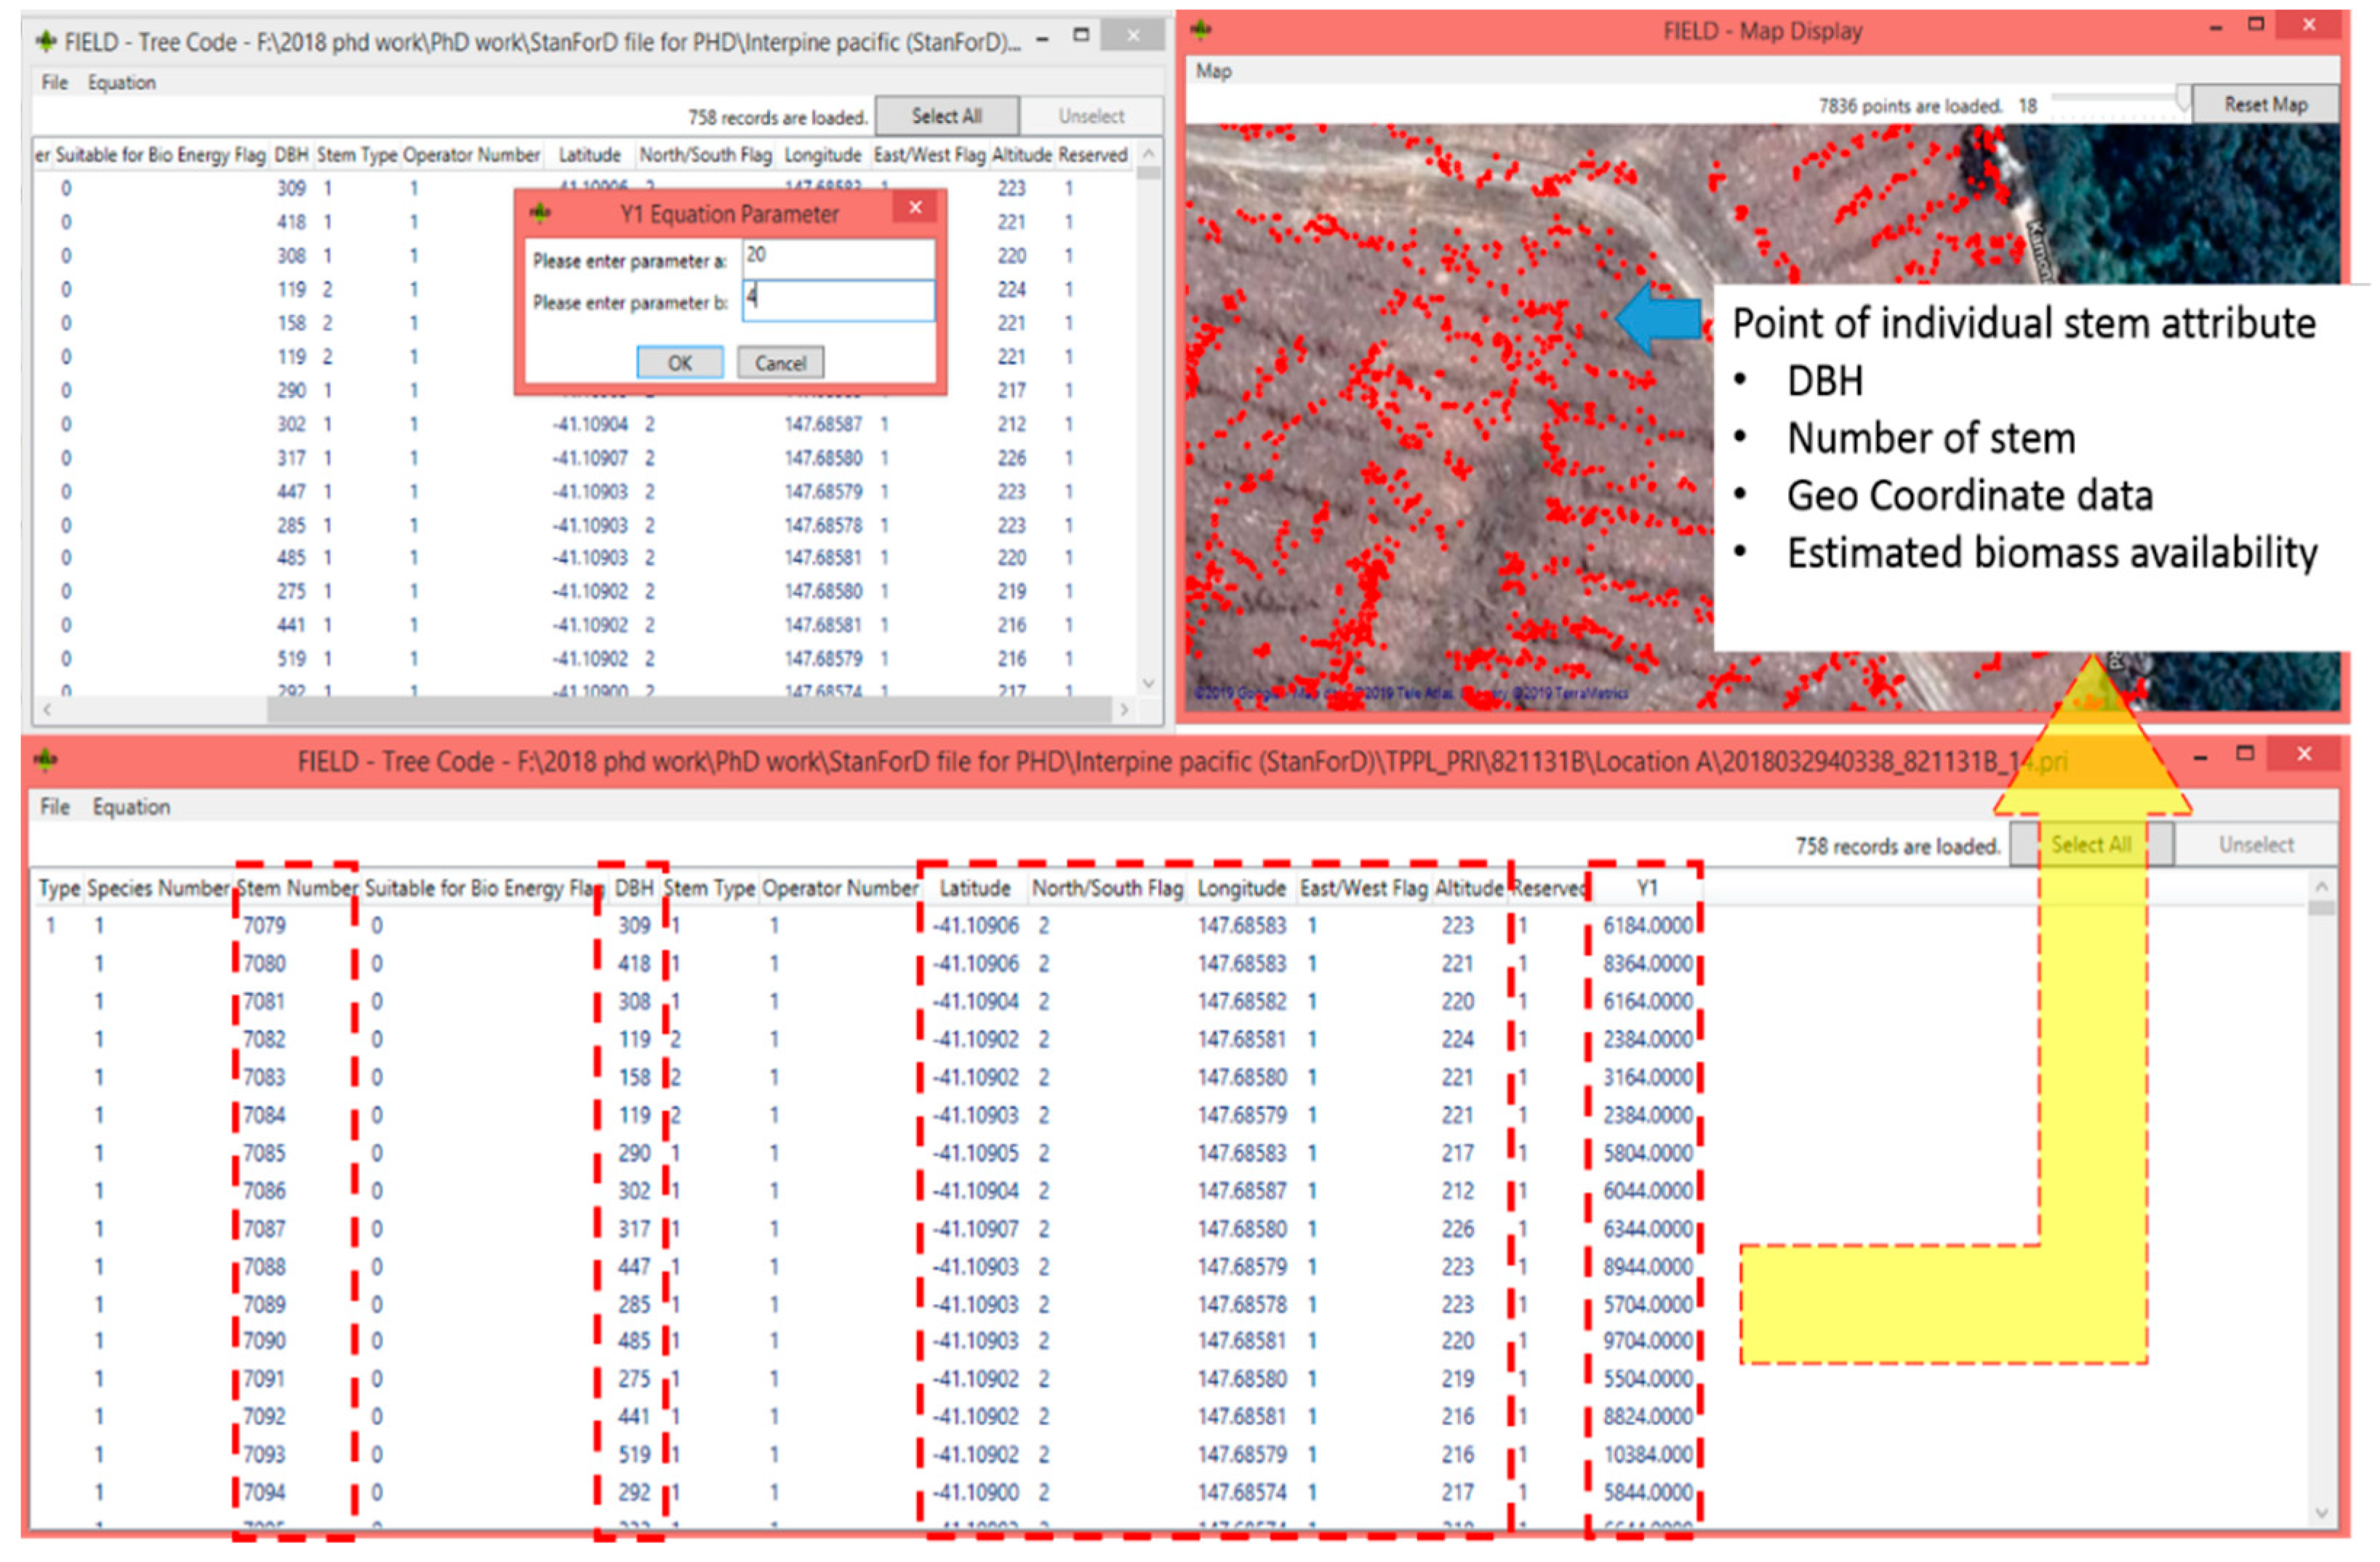2380x1562 pixels.
Task: Click the Y1 Equation Parameter dialog icon
Action: 540,212
